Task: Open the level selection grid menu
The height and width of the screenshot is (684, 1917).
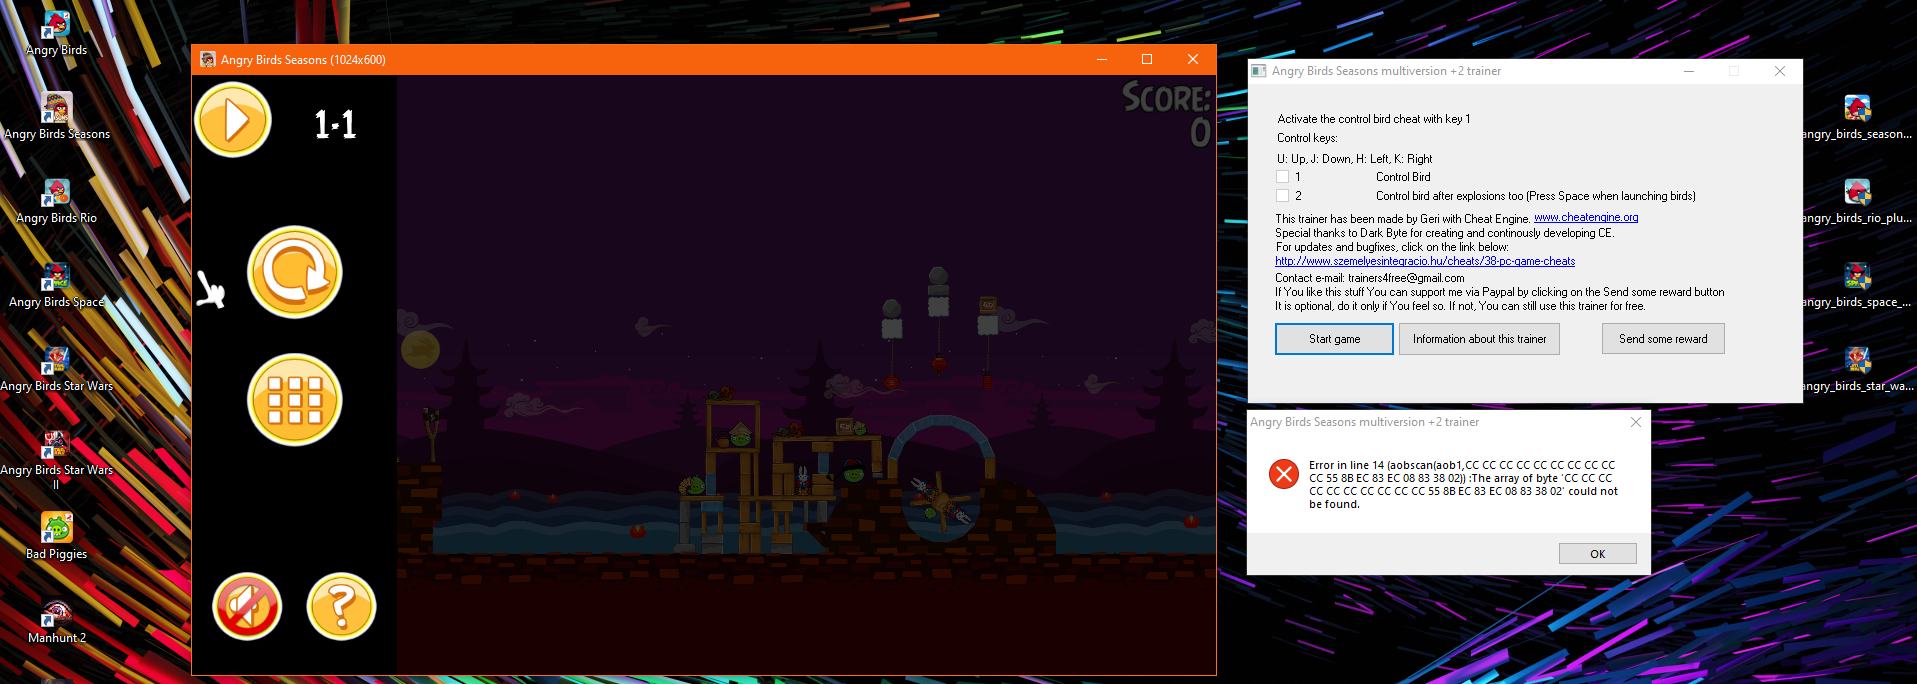Action: click(295, 400)
